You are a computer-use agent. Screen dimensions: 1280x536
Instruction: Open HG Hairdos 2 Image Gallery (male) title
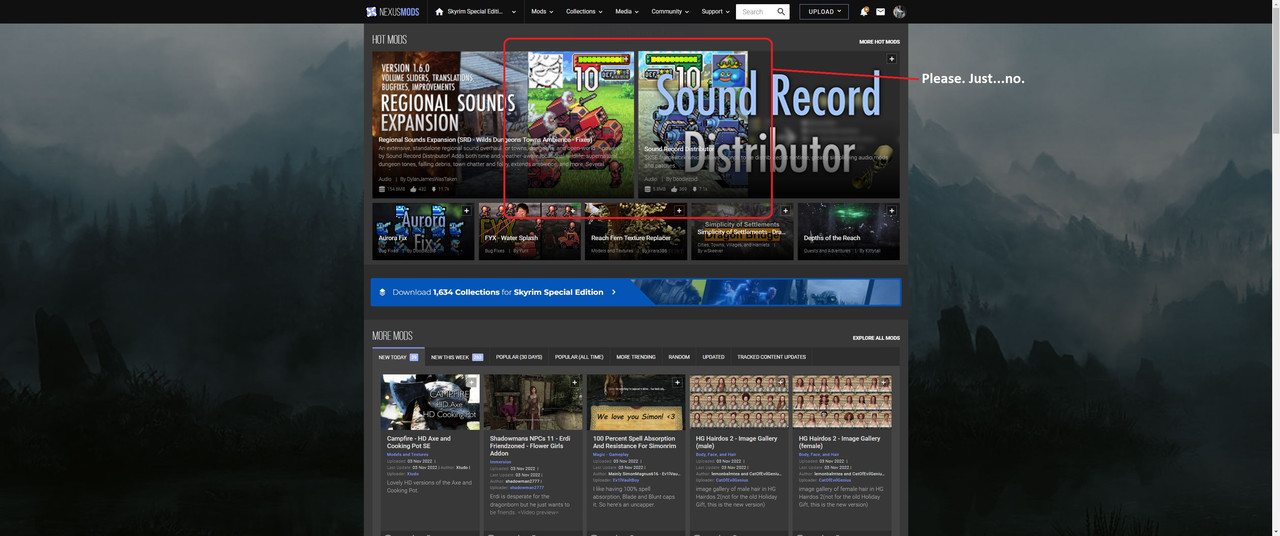pyautogui.click(x=736, y=442)
